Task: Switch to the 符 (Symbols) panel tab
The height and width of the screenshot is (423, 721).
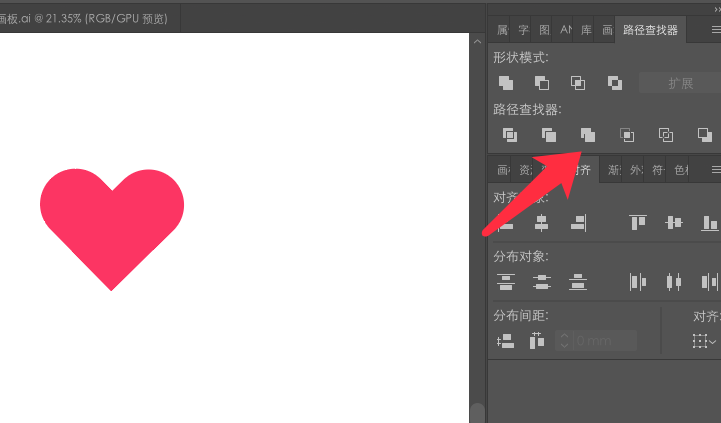Action: [x=658, y=170]
